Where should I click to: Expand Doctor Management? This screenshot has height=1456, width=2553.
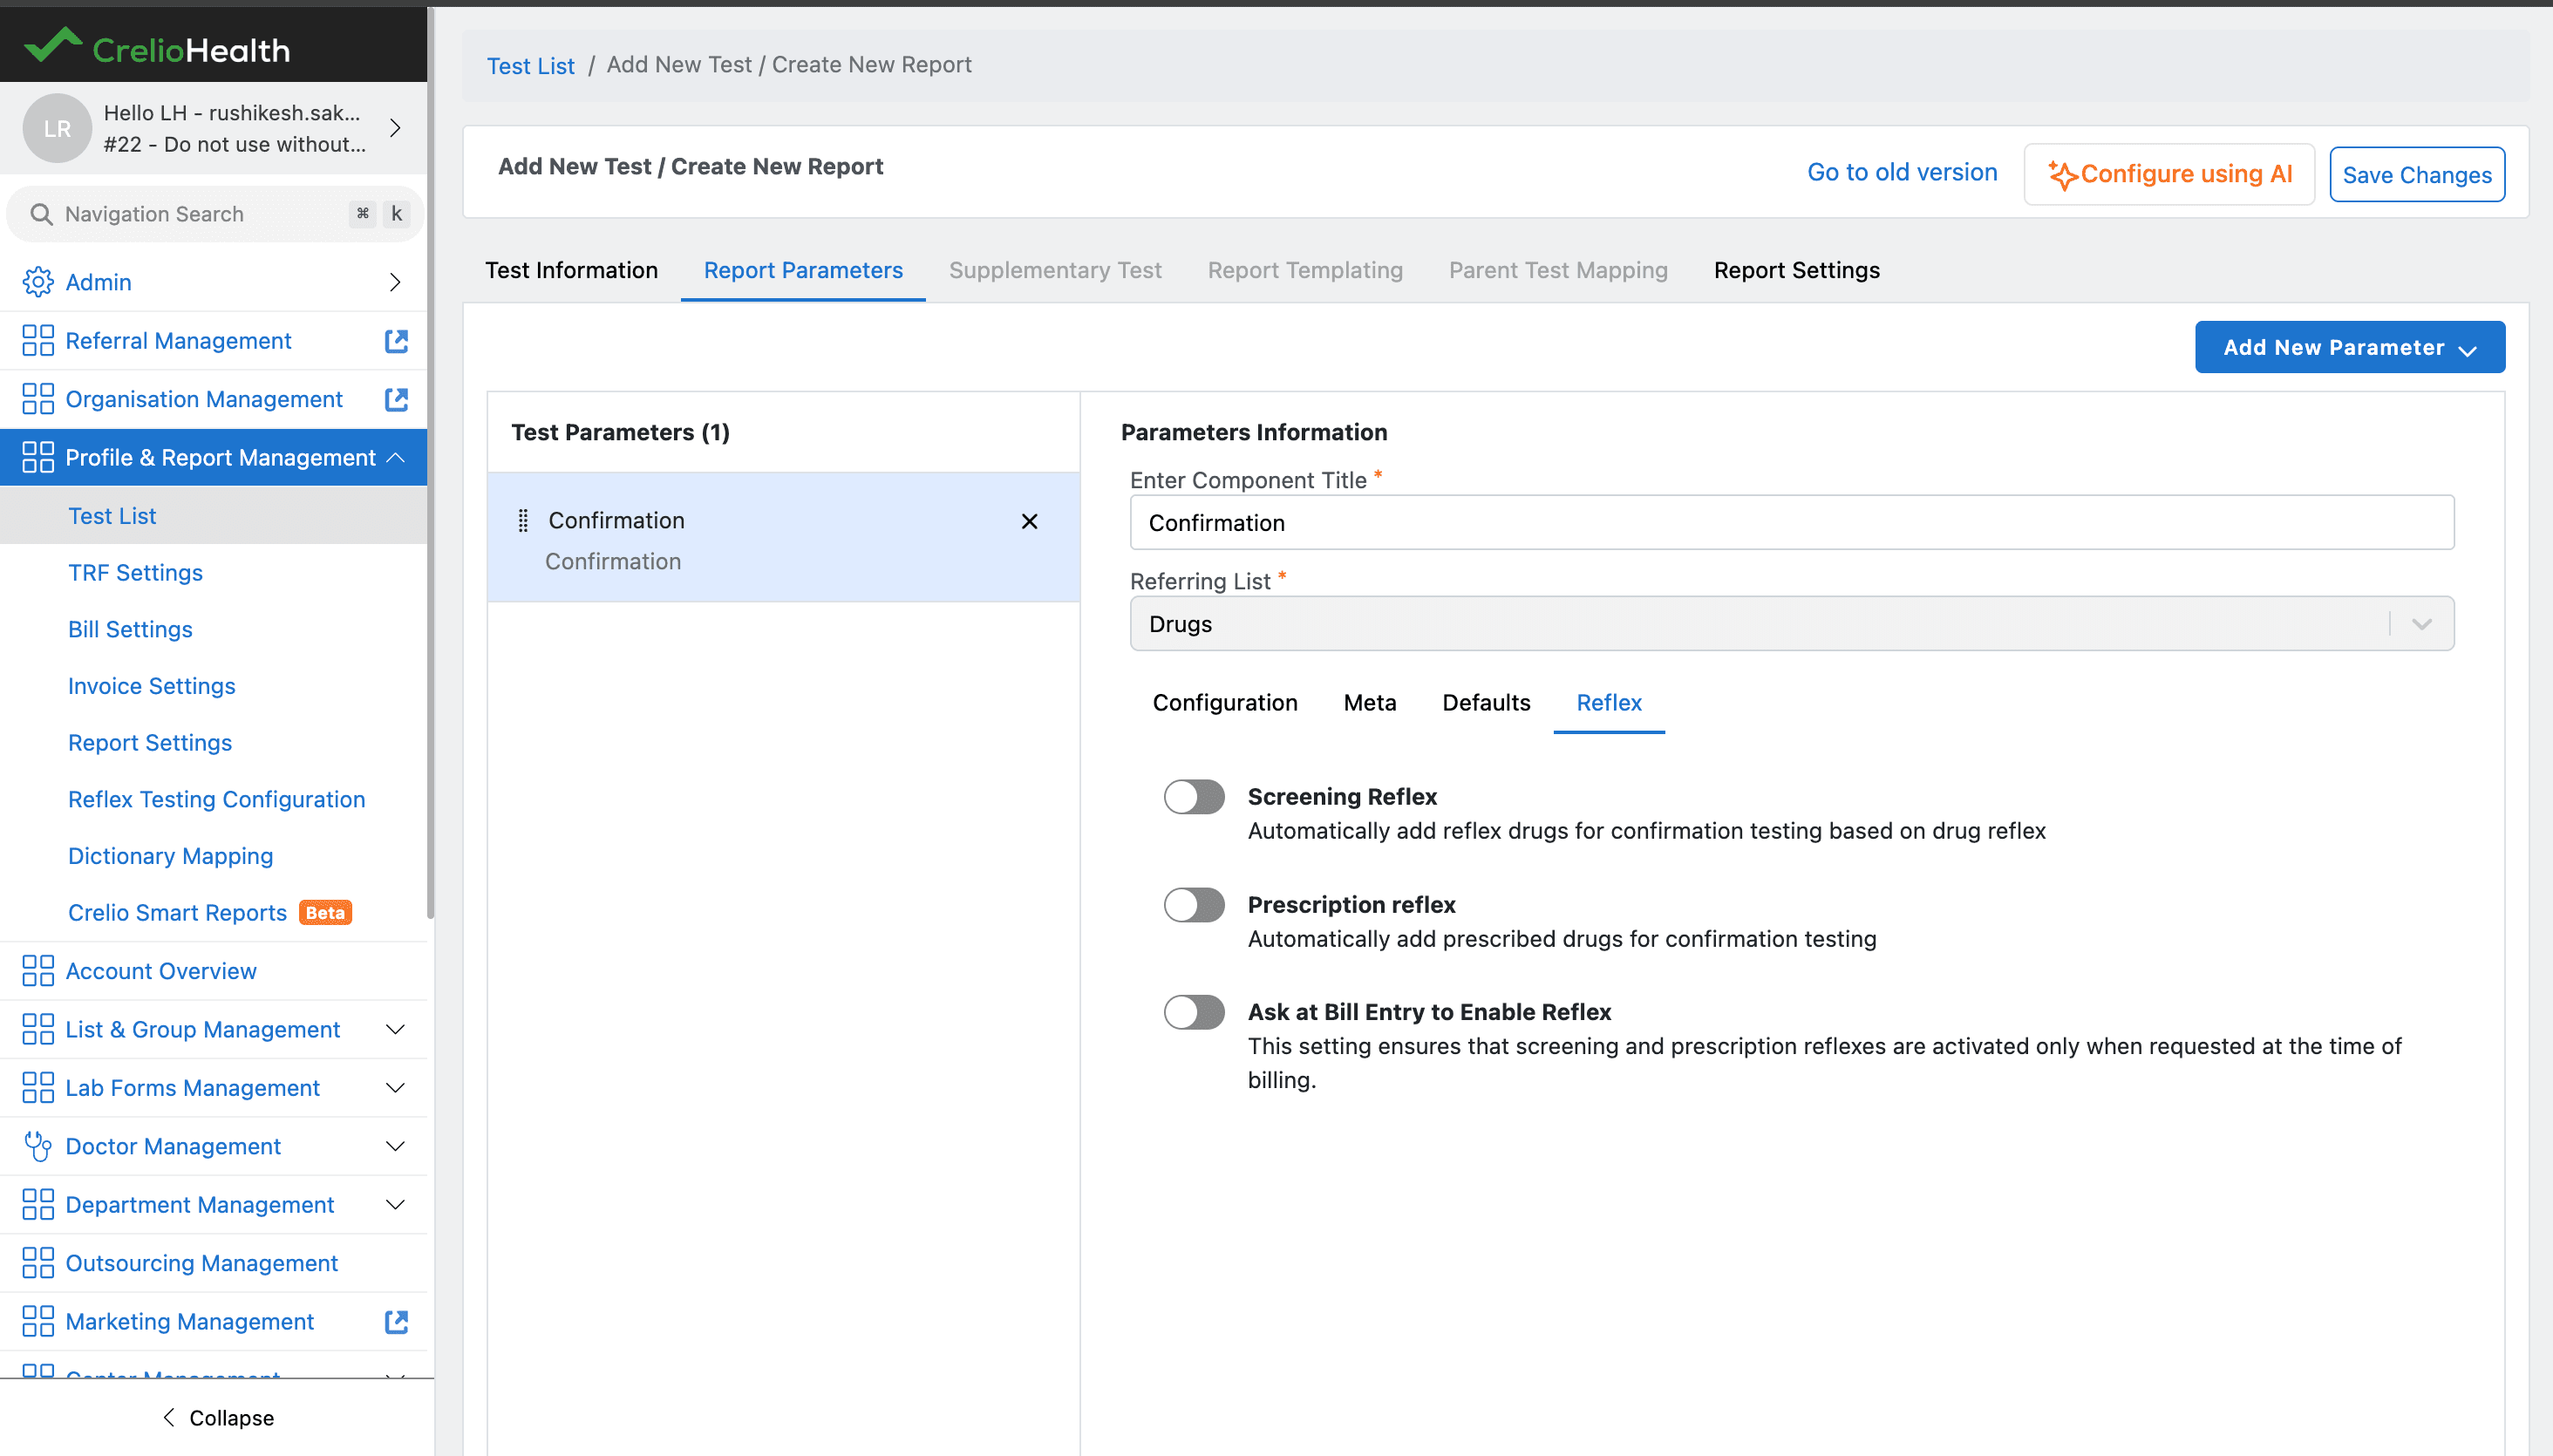point(395,1146)
